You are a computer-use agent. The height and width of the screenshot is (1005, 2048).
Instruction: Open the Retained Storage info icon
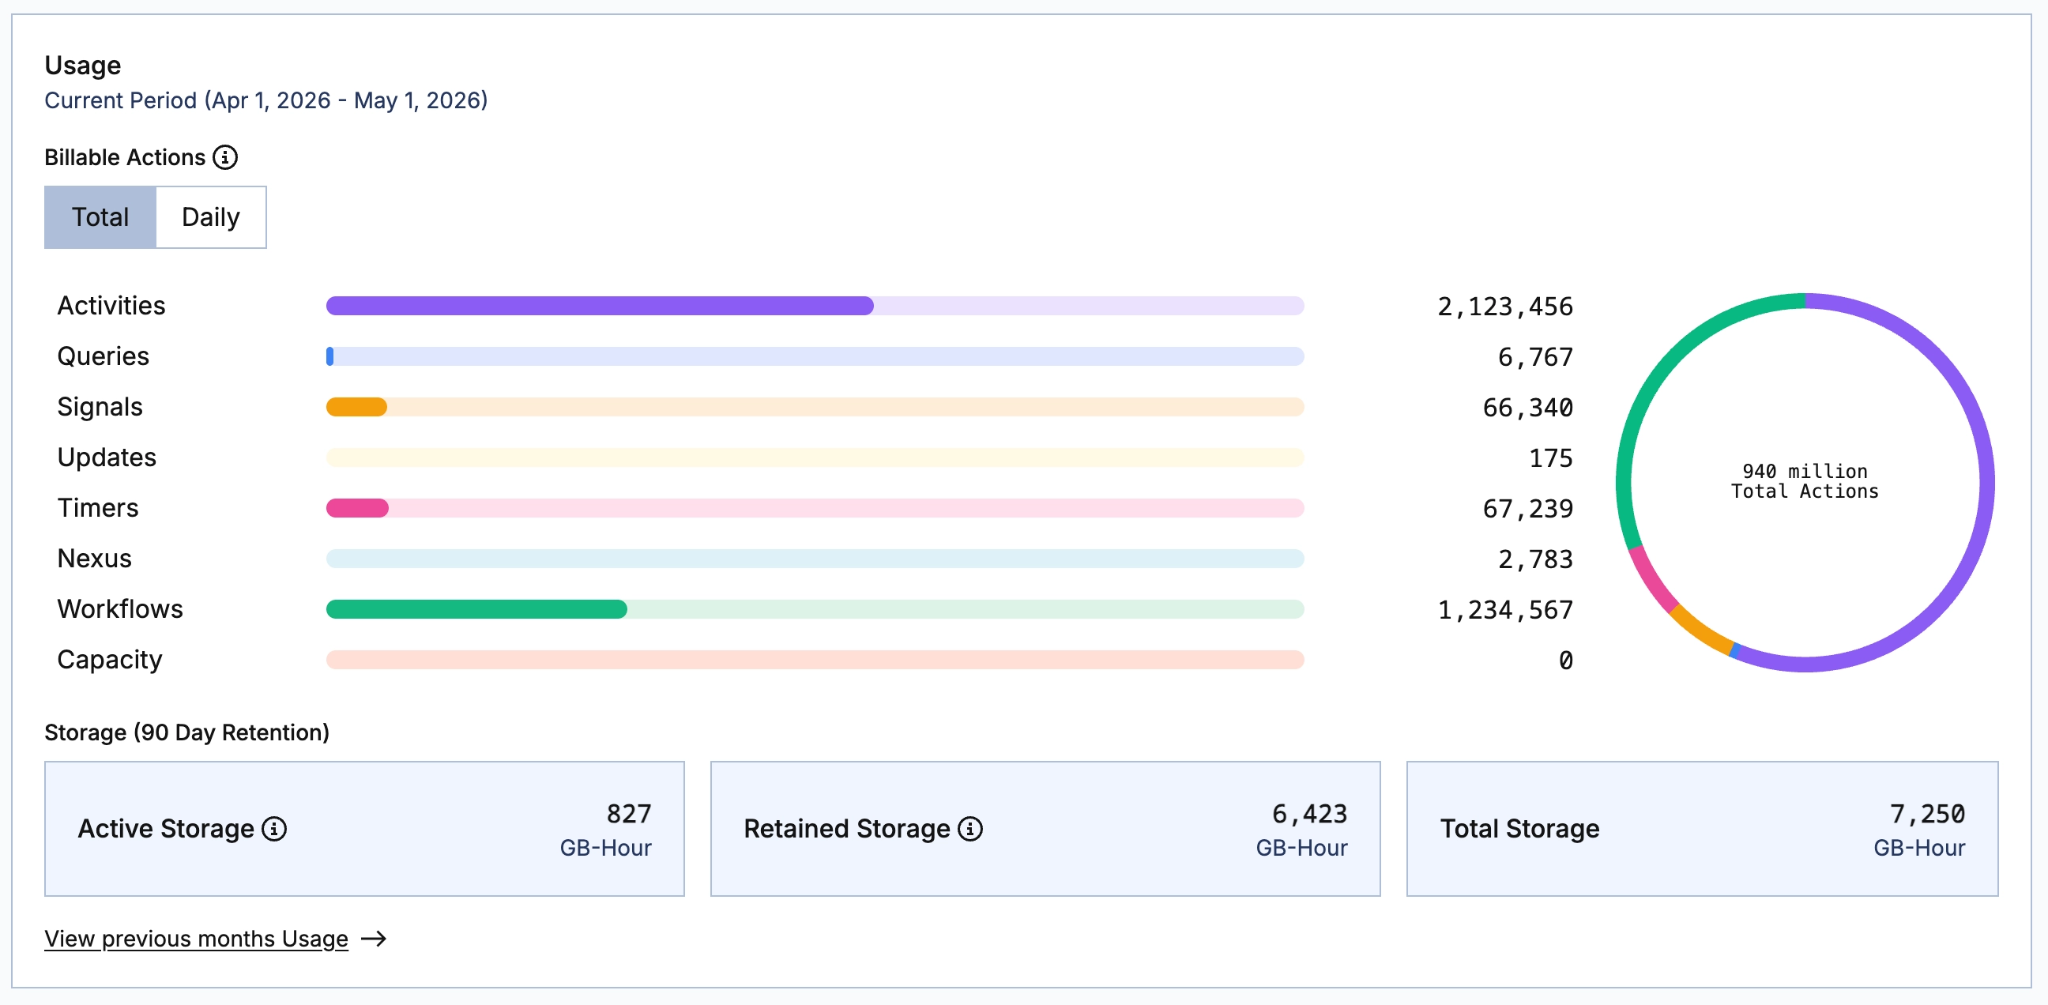970,829
